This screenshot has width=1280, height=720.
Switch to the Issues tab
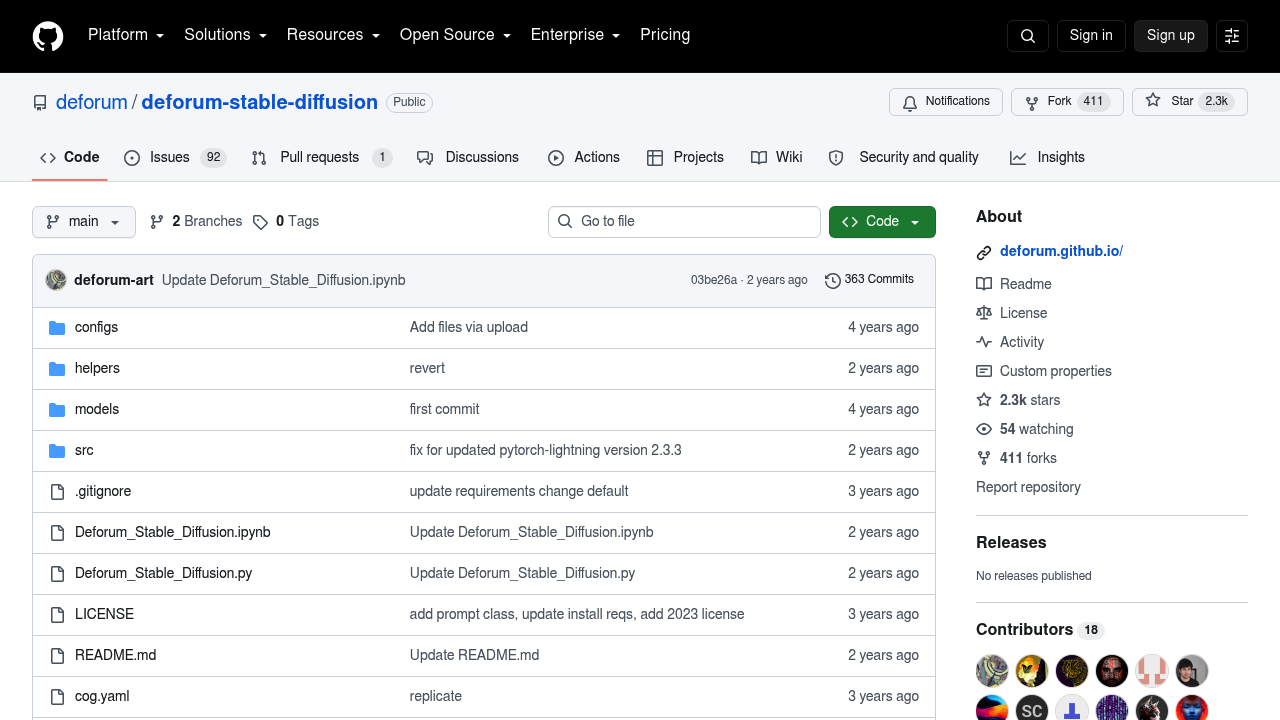(175, 158)
